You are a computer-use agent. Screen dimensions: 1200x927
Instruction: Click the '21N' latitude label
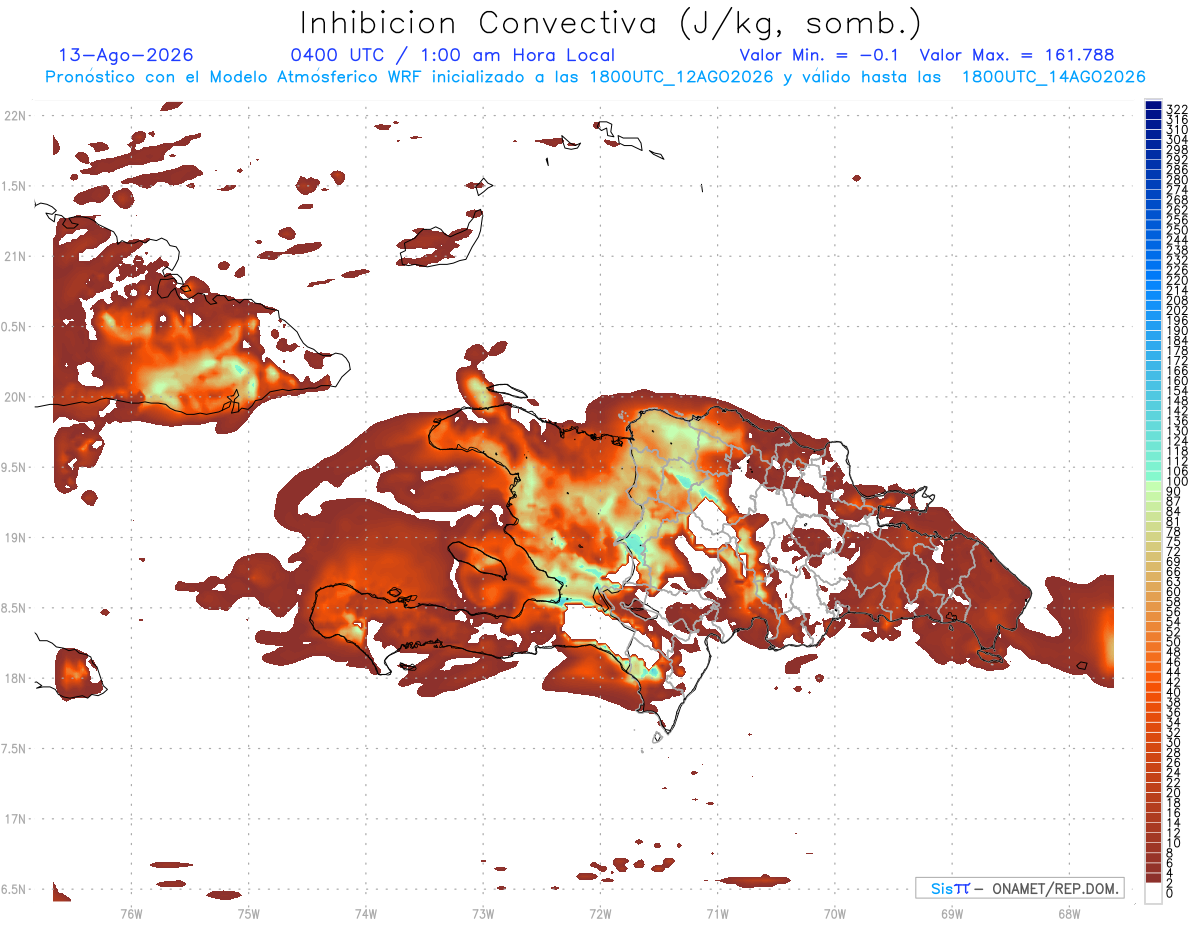point(16,256)
